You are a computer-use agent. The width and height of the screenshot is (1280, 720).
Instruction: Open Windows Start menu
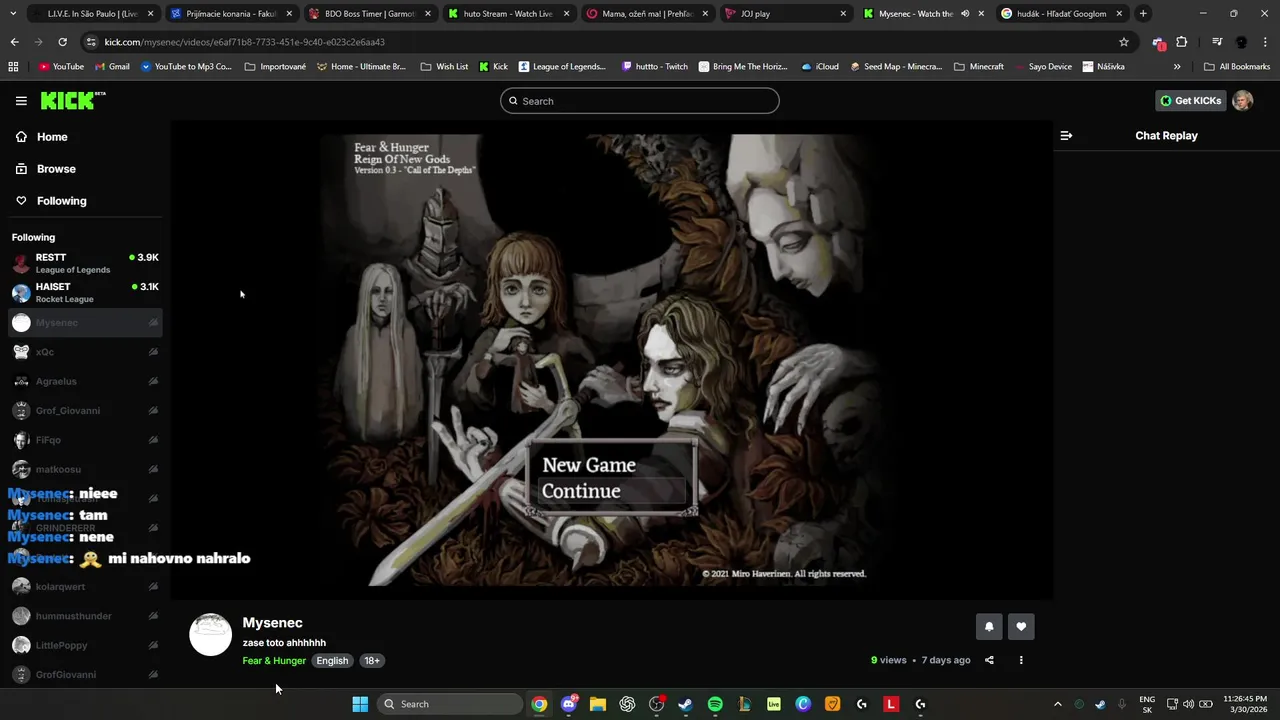tap(360, 704)
